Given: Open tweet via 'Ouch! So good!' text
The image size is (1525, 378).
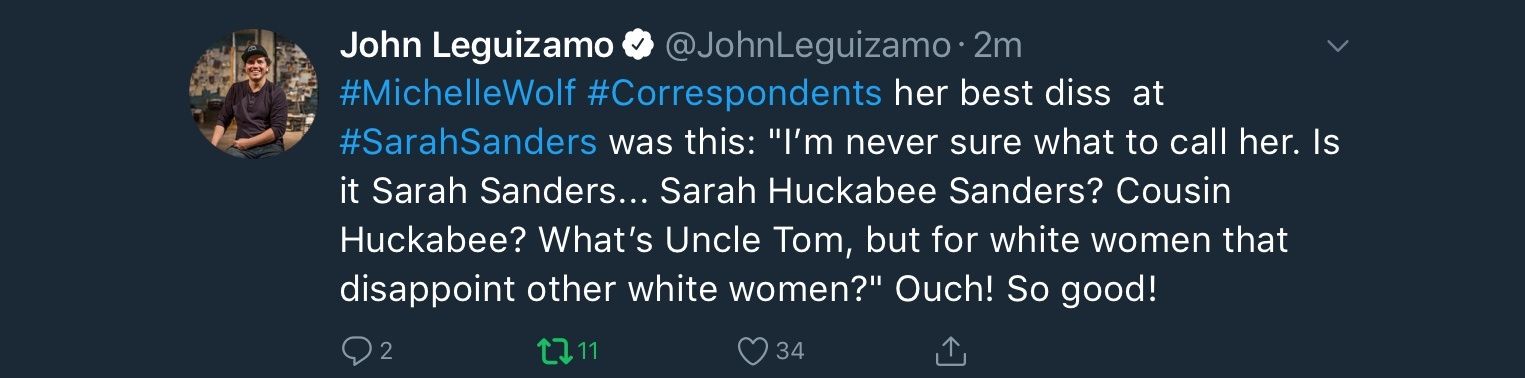Looking at the screenshot, I should tap(1025, 289).
